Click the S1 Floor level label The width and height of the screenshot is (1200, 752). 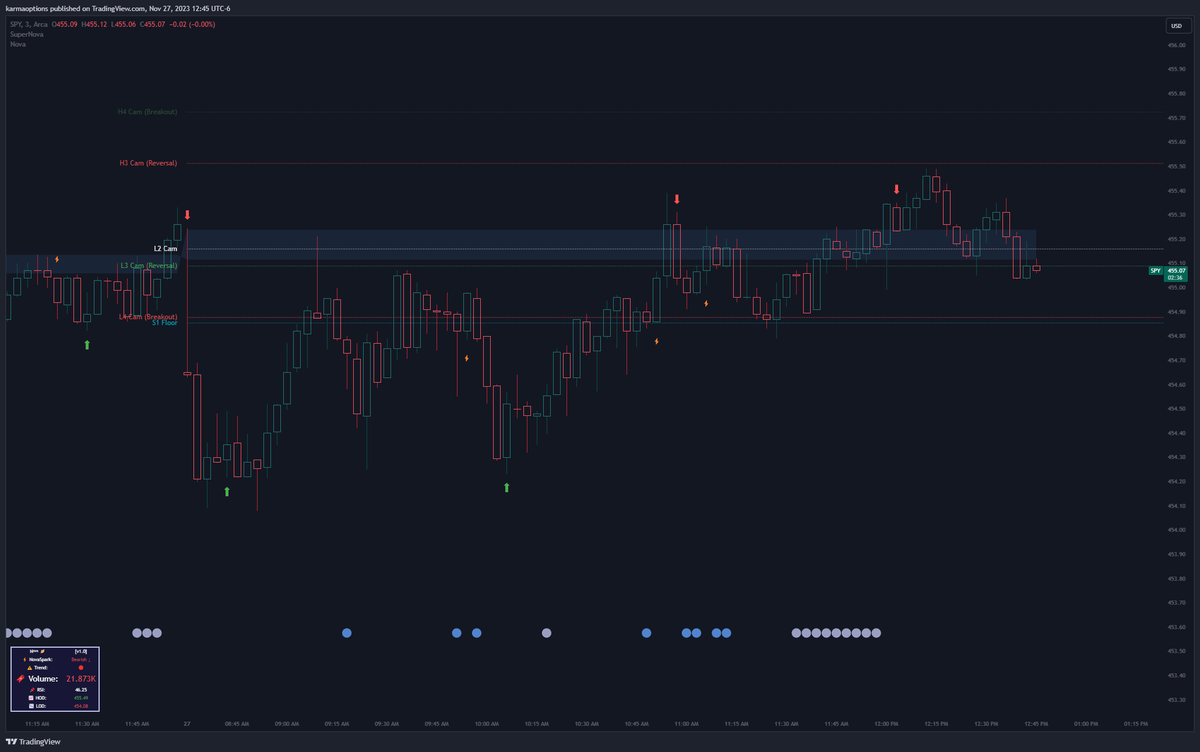pyautogui.click(x=164, y=324)
